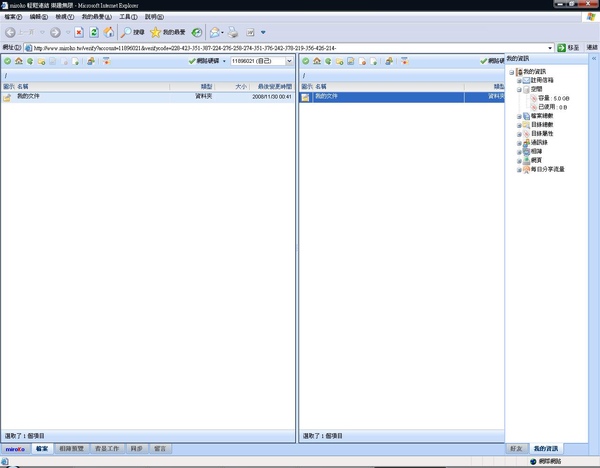Screen dimensions: 600x468
Task: Click the filter icon in right pane toolbar
Action: pyautogui.click(x=404, y=61)
